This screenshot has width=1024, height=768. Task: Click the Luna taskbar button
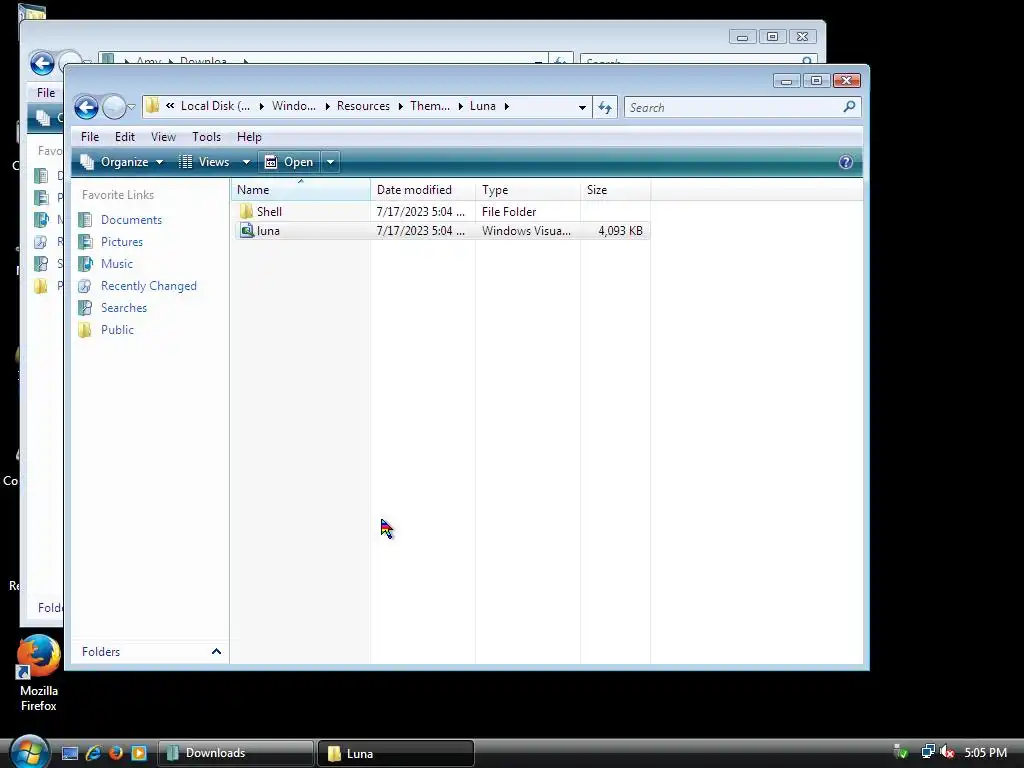point(396,753)
